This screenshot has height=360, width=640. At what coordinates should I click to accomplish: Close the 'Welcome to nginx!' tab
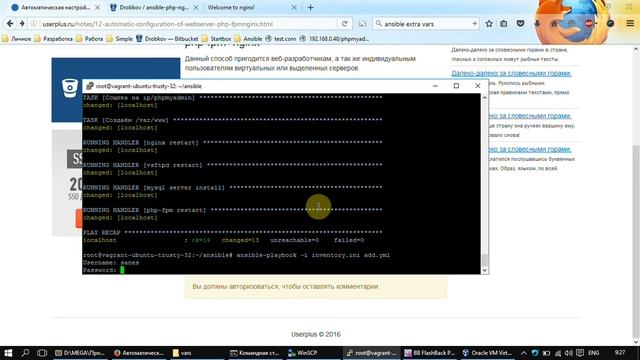pos(294,7)
